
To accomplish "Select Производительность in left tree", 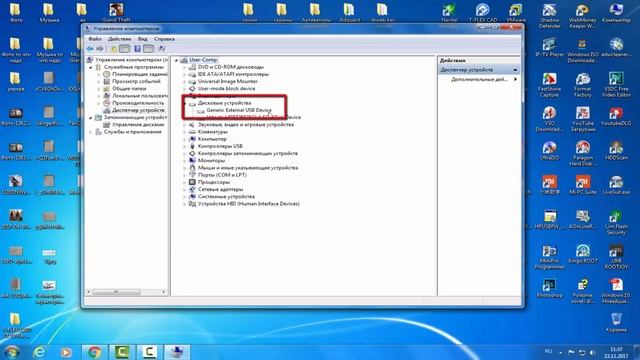I will (138, 103).
